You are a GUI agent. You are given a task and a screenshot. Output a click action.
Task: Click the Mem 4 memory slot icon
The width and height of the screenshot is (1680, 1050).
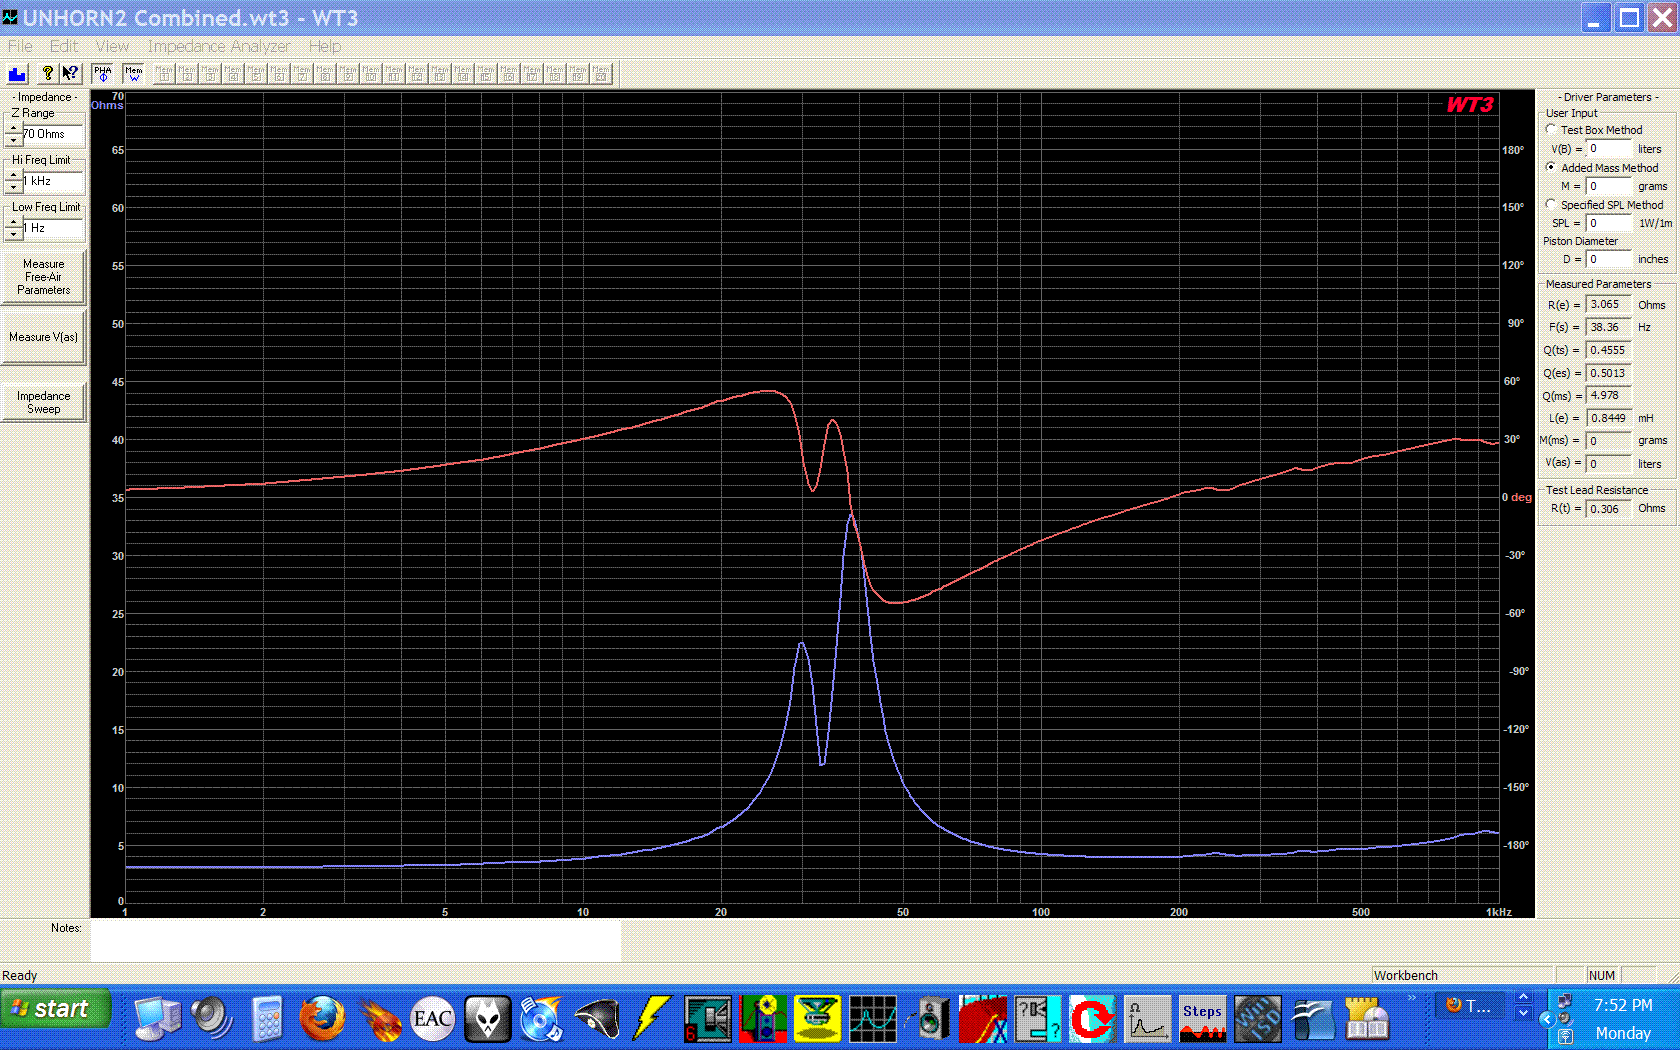coord(233,74)
